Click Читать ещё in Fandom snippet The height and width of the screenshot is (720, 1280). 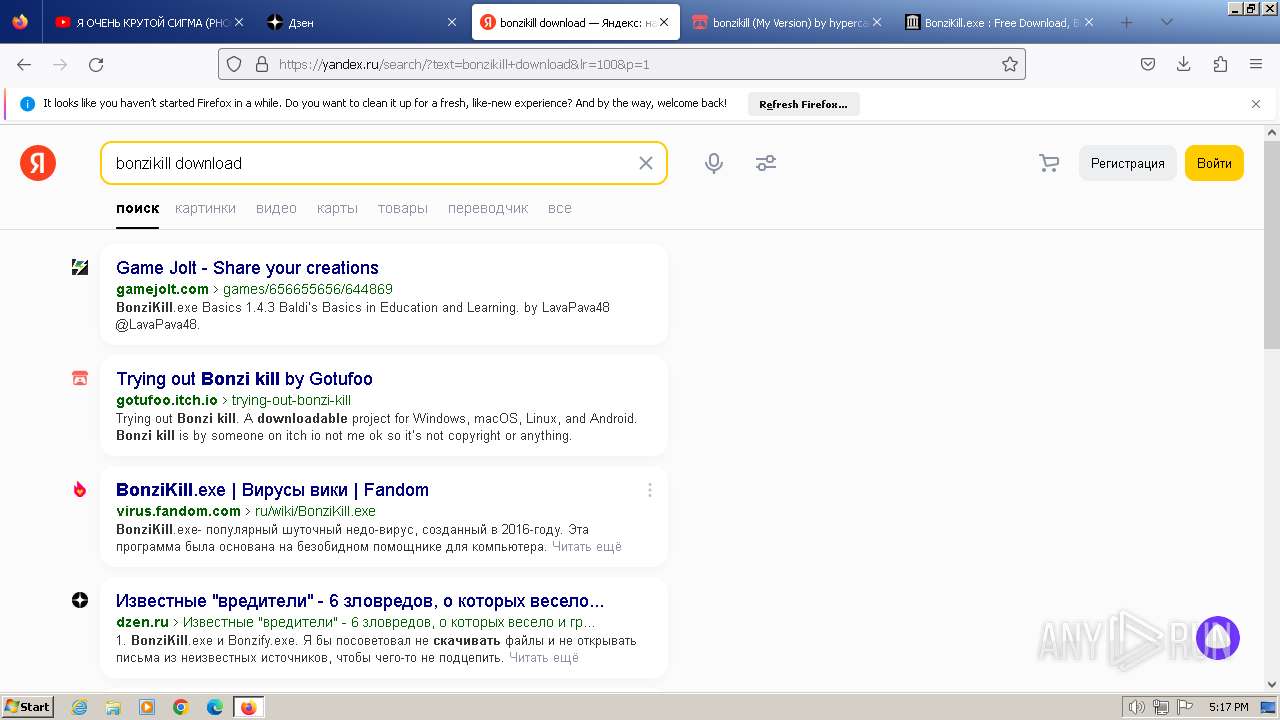coord(587,547)
